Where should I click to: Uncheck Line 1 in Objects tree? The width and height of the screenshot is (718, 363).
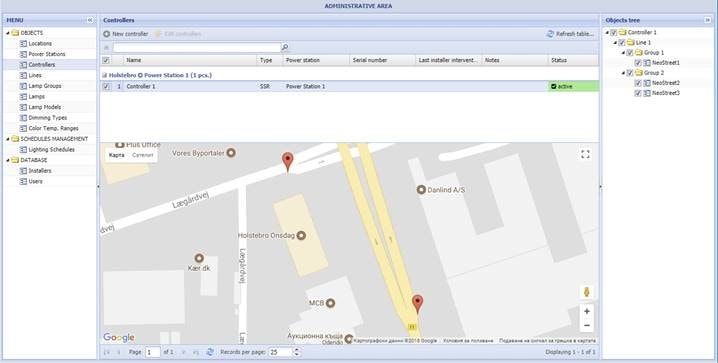click(621, 43)
